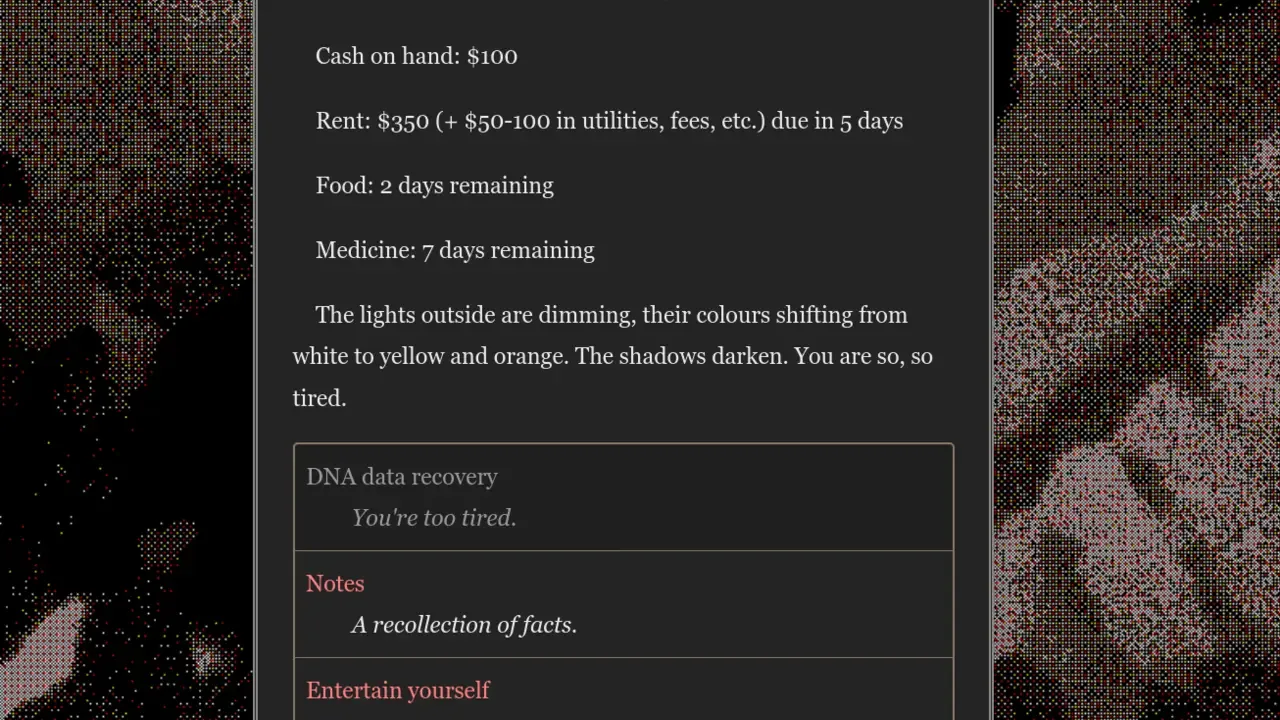Click the dithered background art on the left

click(126, 360)
